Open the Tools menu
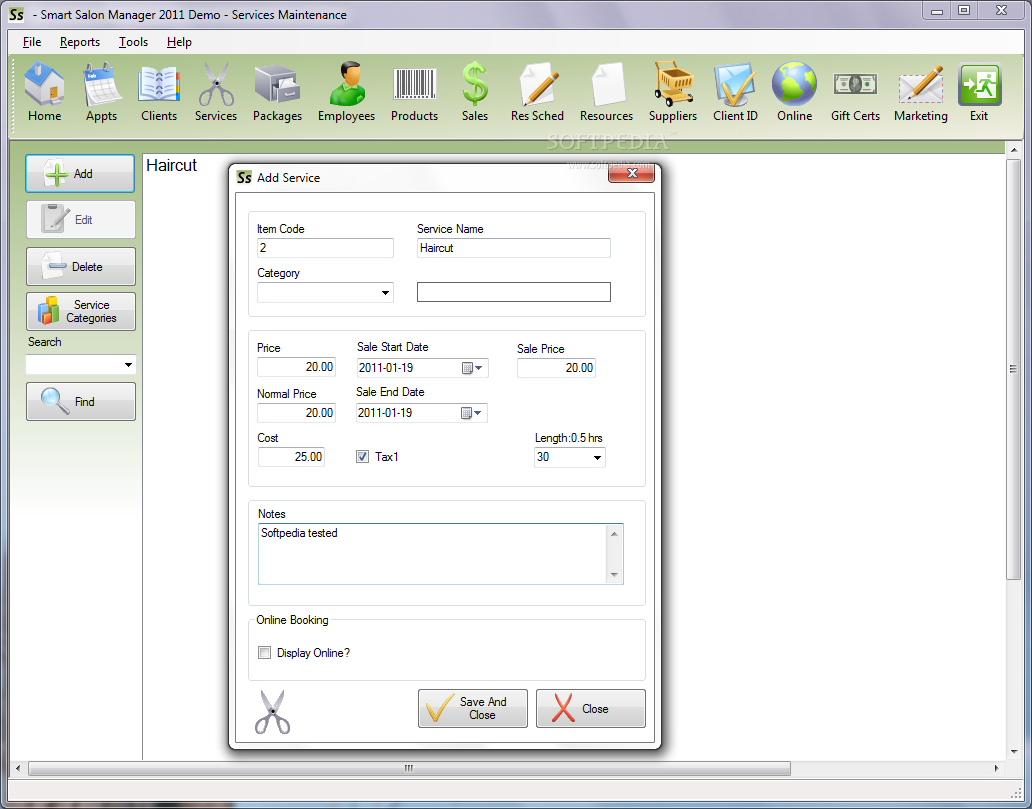Image resolution: width=1032 pixels, height=809 pixels. 133,42
